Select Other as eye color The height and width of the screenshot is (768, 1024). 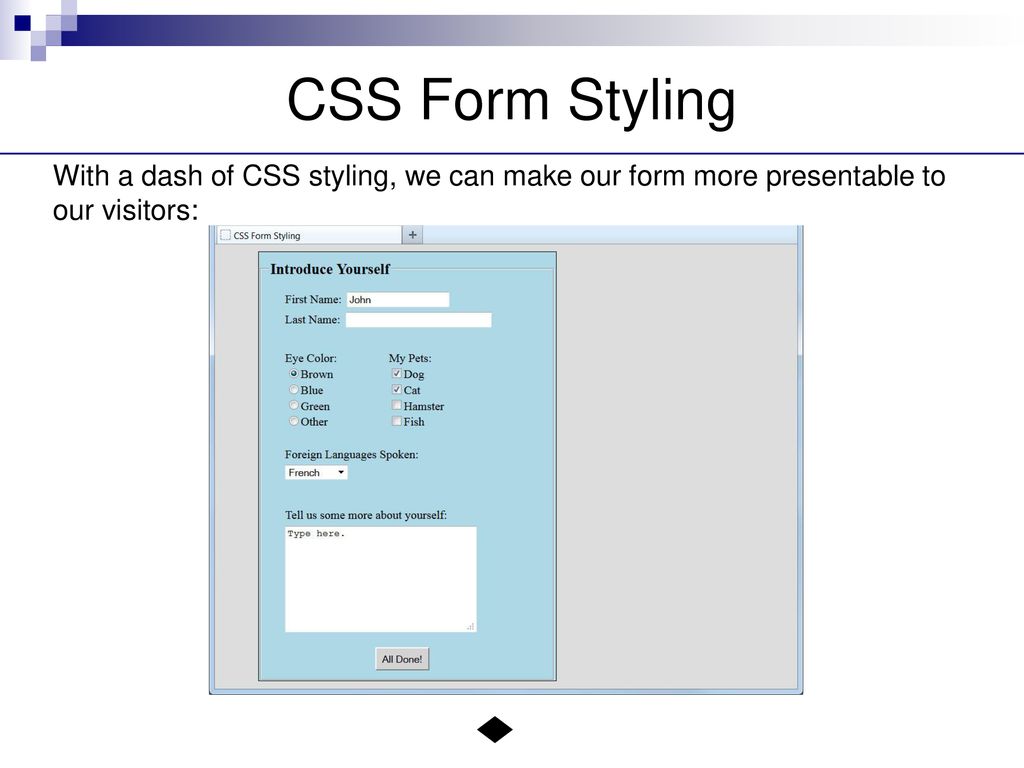tap(294, 421)
